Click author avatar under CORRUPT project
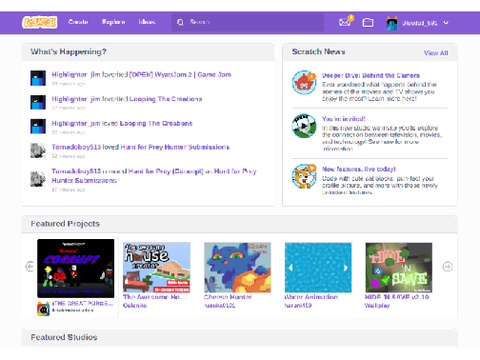The width and height of the screenshot is (480, 360). point(43,309)
